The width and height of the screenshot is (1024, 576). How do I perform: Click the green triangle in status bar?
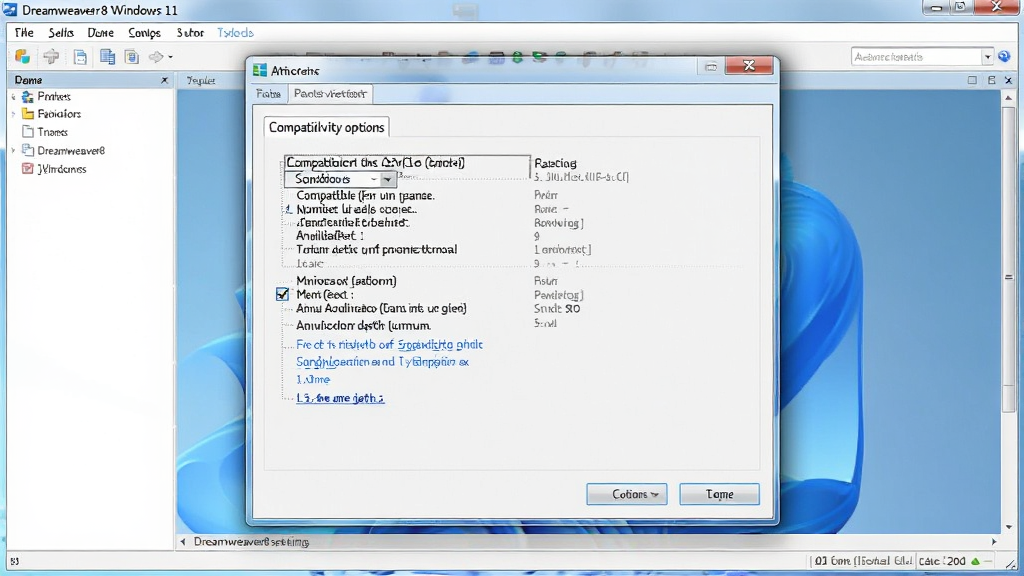pyautogui.click(x=976, y=561)
